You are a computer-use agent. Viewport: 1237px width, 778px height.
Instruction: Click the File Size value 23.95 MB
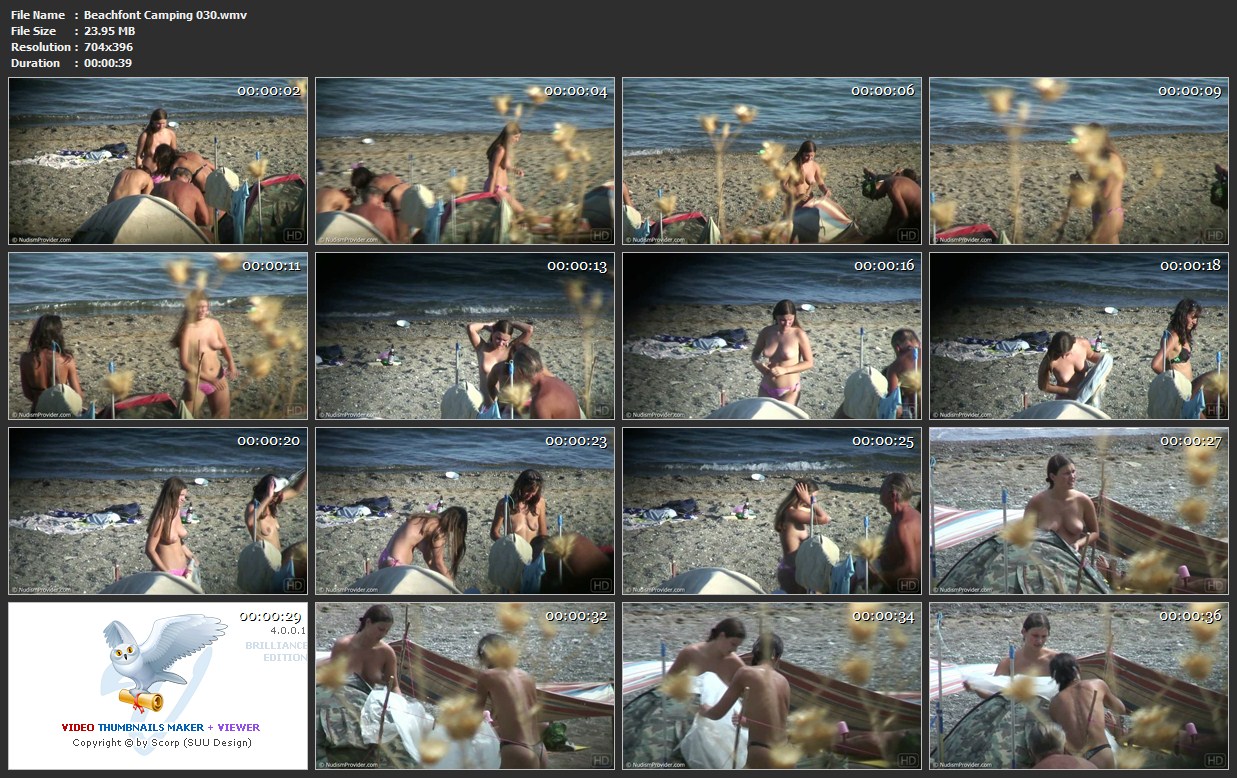point(109,31)
